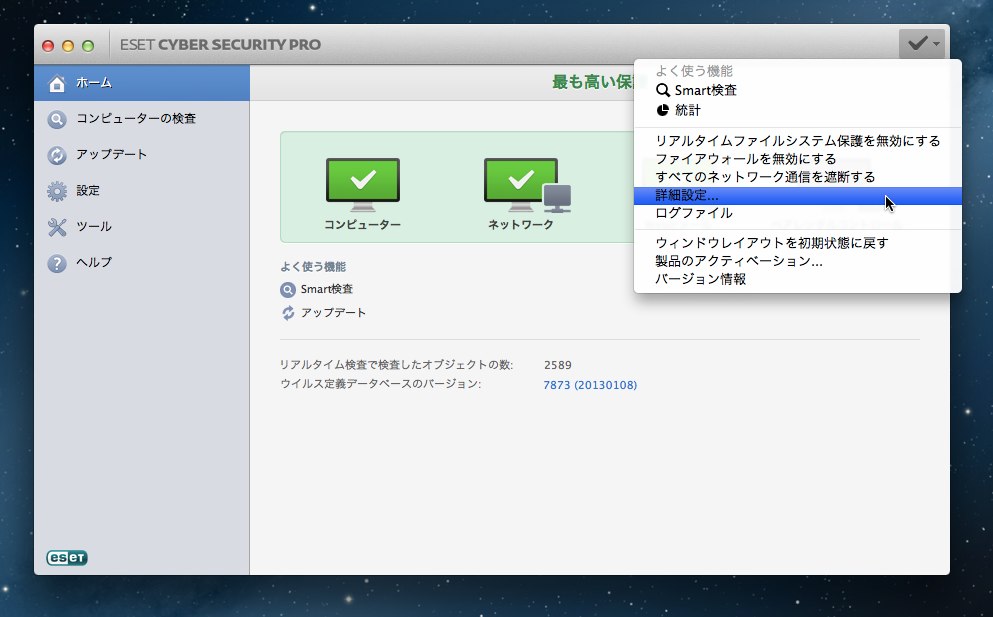Viewport: 993px width, 617px height.
Task: Click the green zoom window button
Action: pos(89,46)
